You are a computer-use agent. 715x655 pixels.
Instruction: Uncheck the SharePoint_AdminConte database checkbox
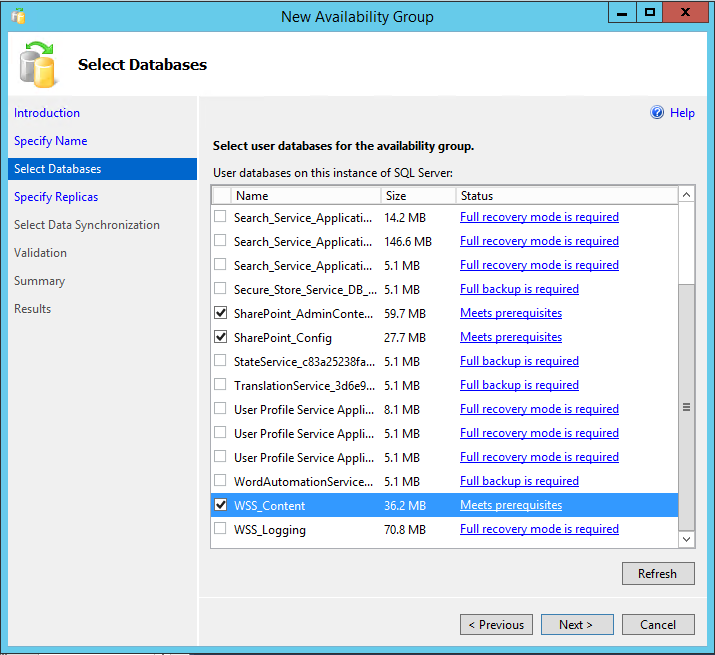click(x=220, y=313)
